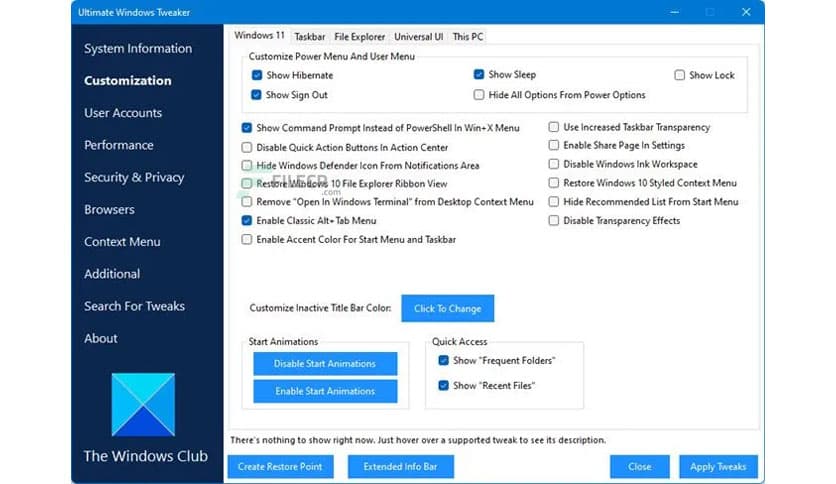Open the File Explorer tab
836x484 pixels.
coord(360,37)
